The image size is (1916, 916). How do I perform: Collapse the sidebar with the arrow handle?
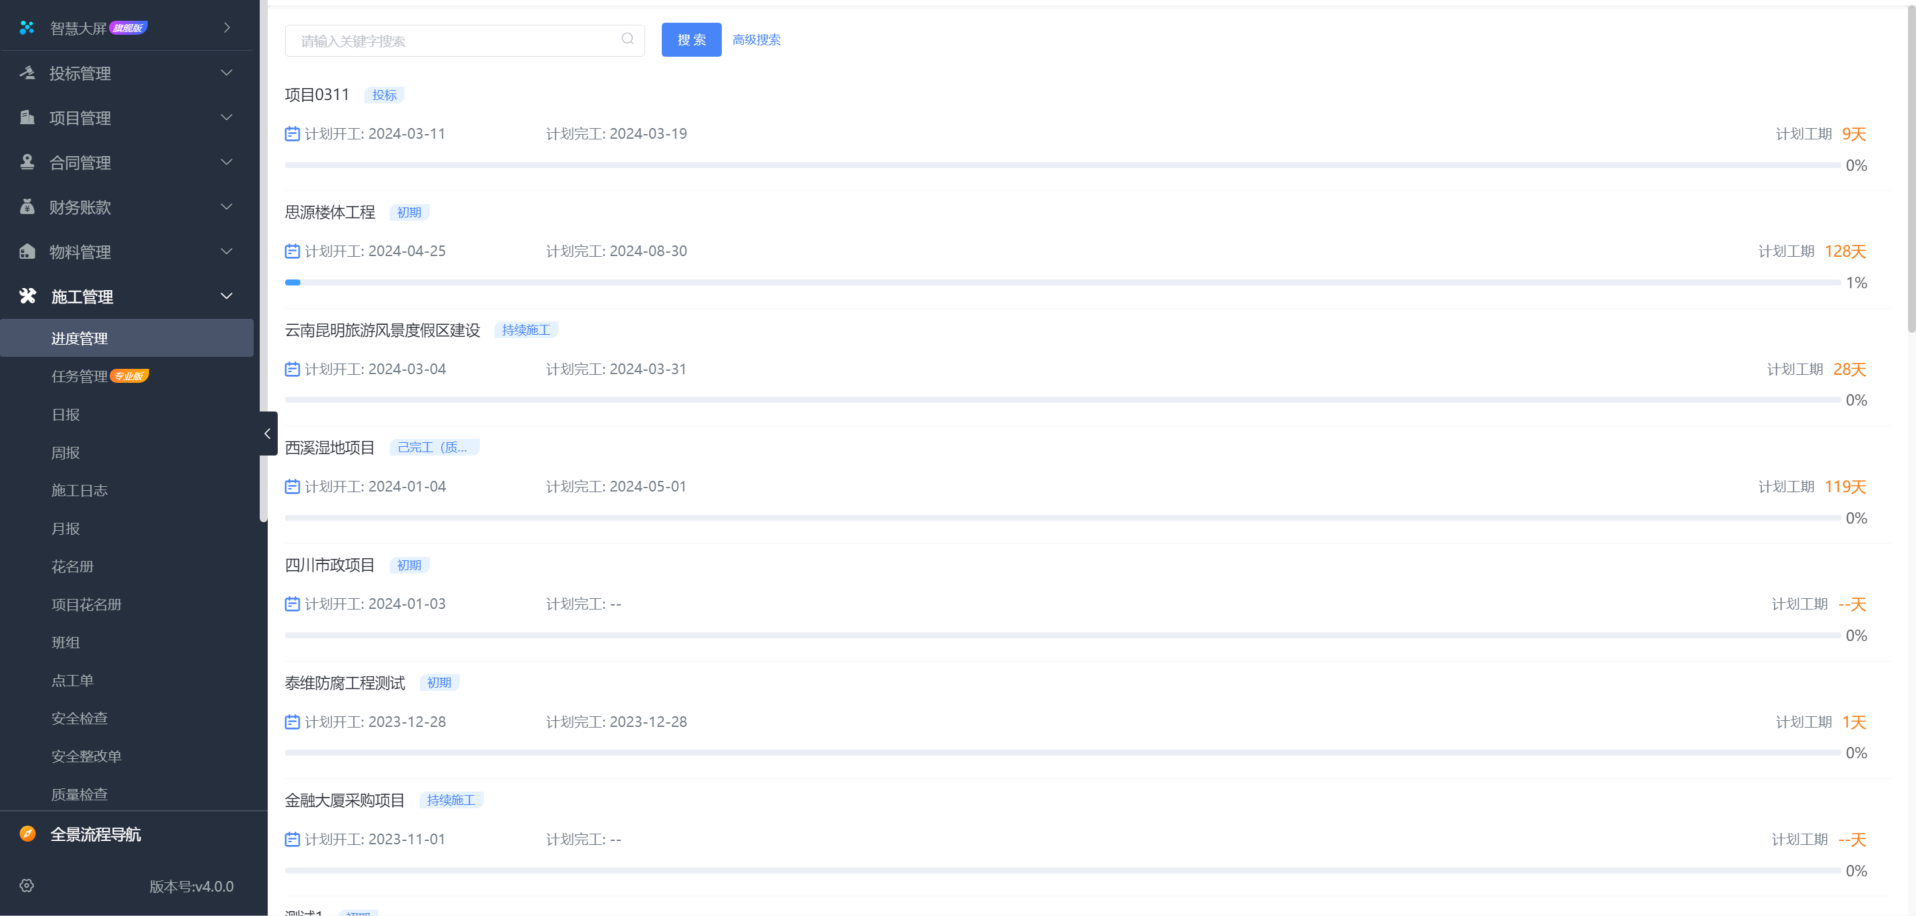267,433
